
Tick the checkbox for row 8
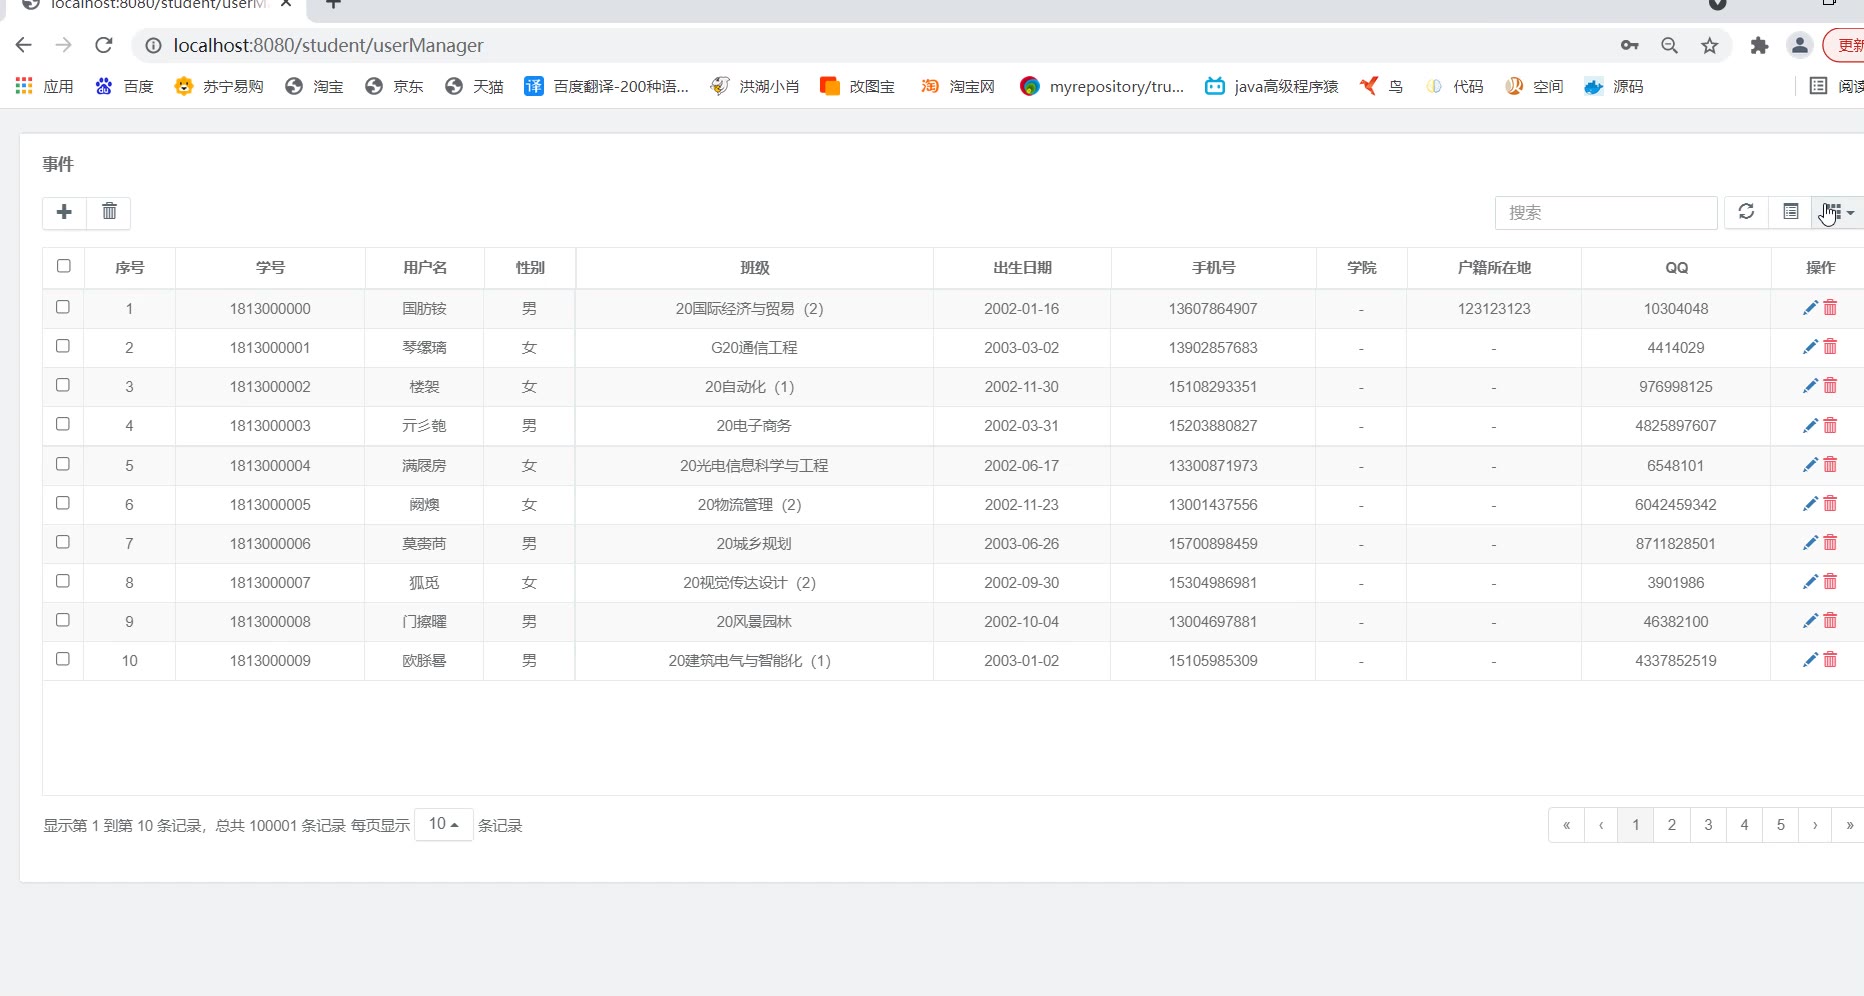tap(63, 581)
